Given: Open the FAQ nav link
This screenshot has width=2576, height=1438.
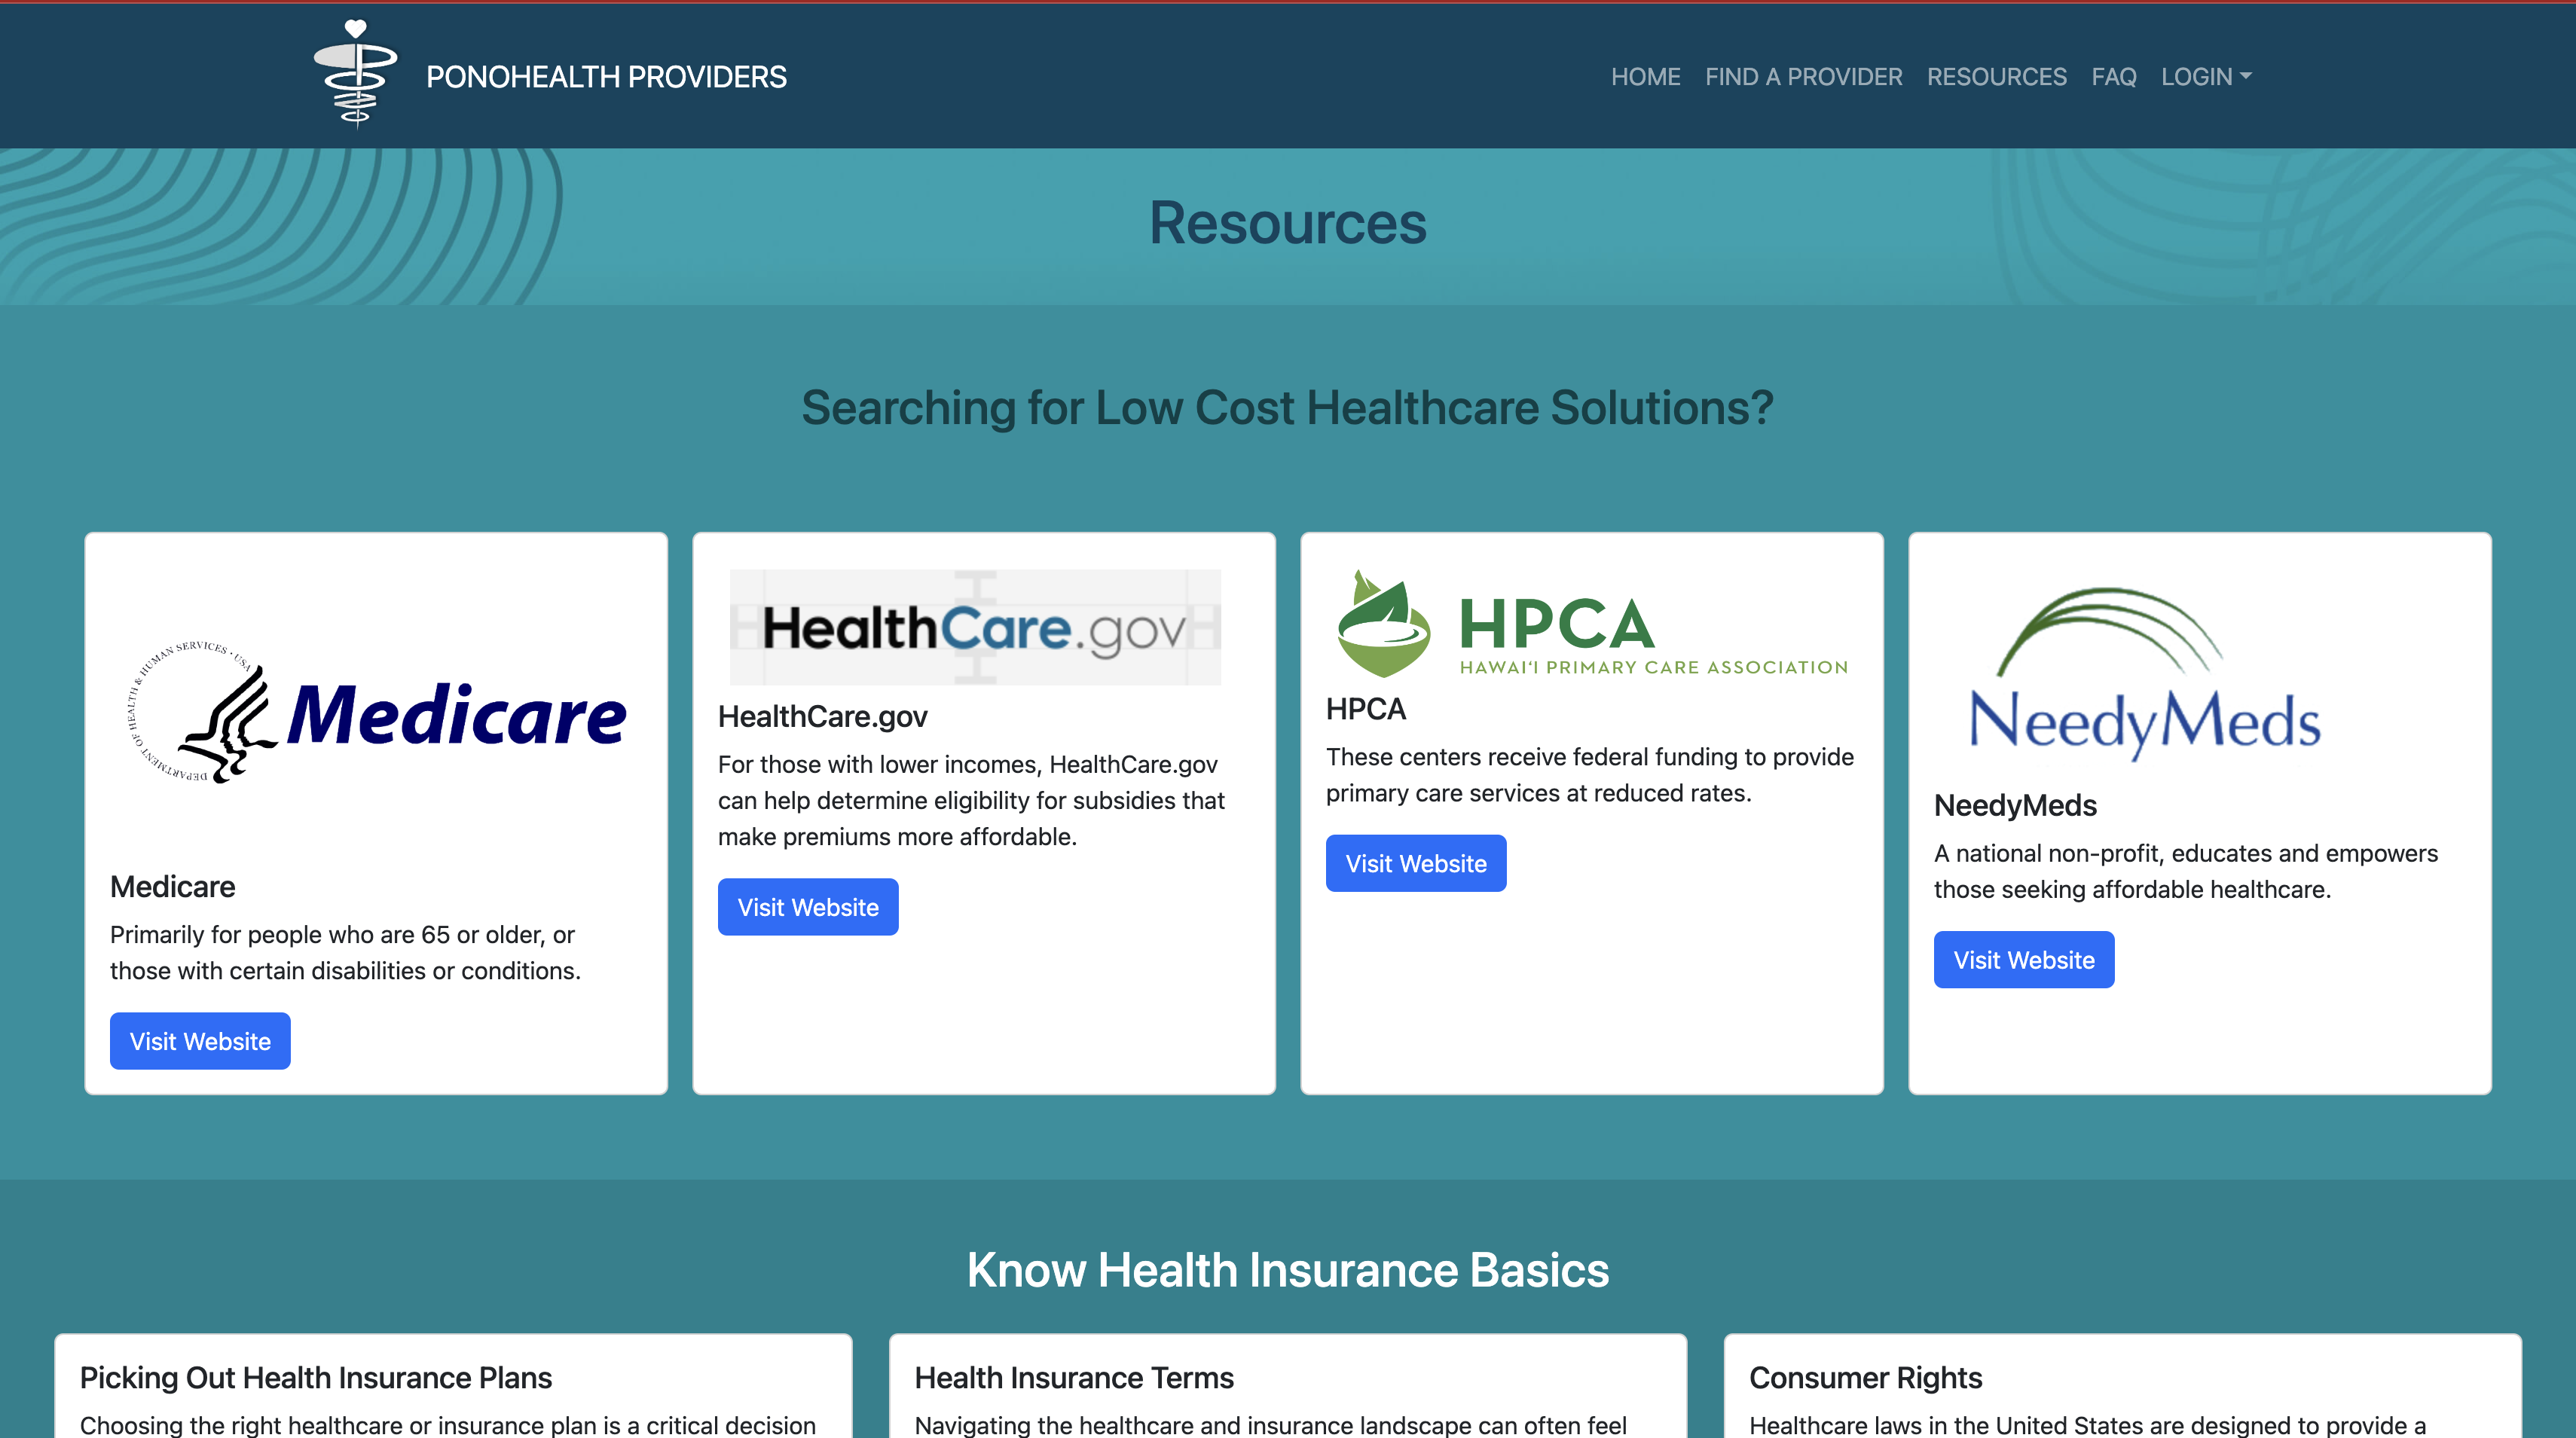Looking at the screenshot, I should (2113, 77).
